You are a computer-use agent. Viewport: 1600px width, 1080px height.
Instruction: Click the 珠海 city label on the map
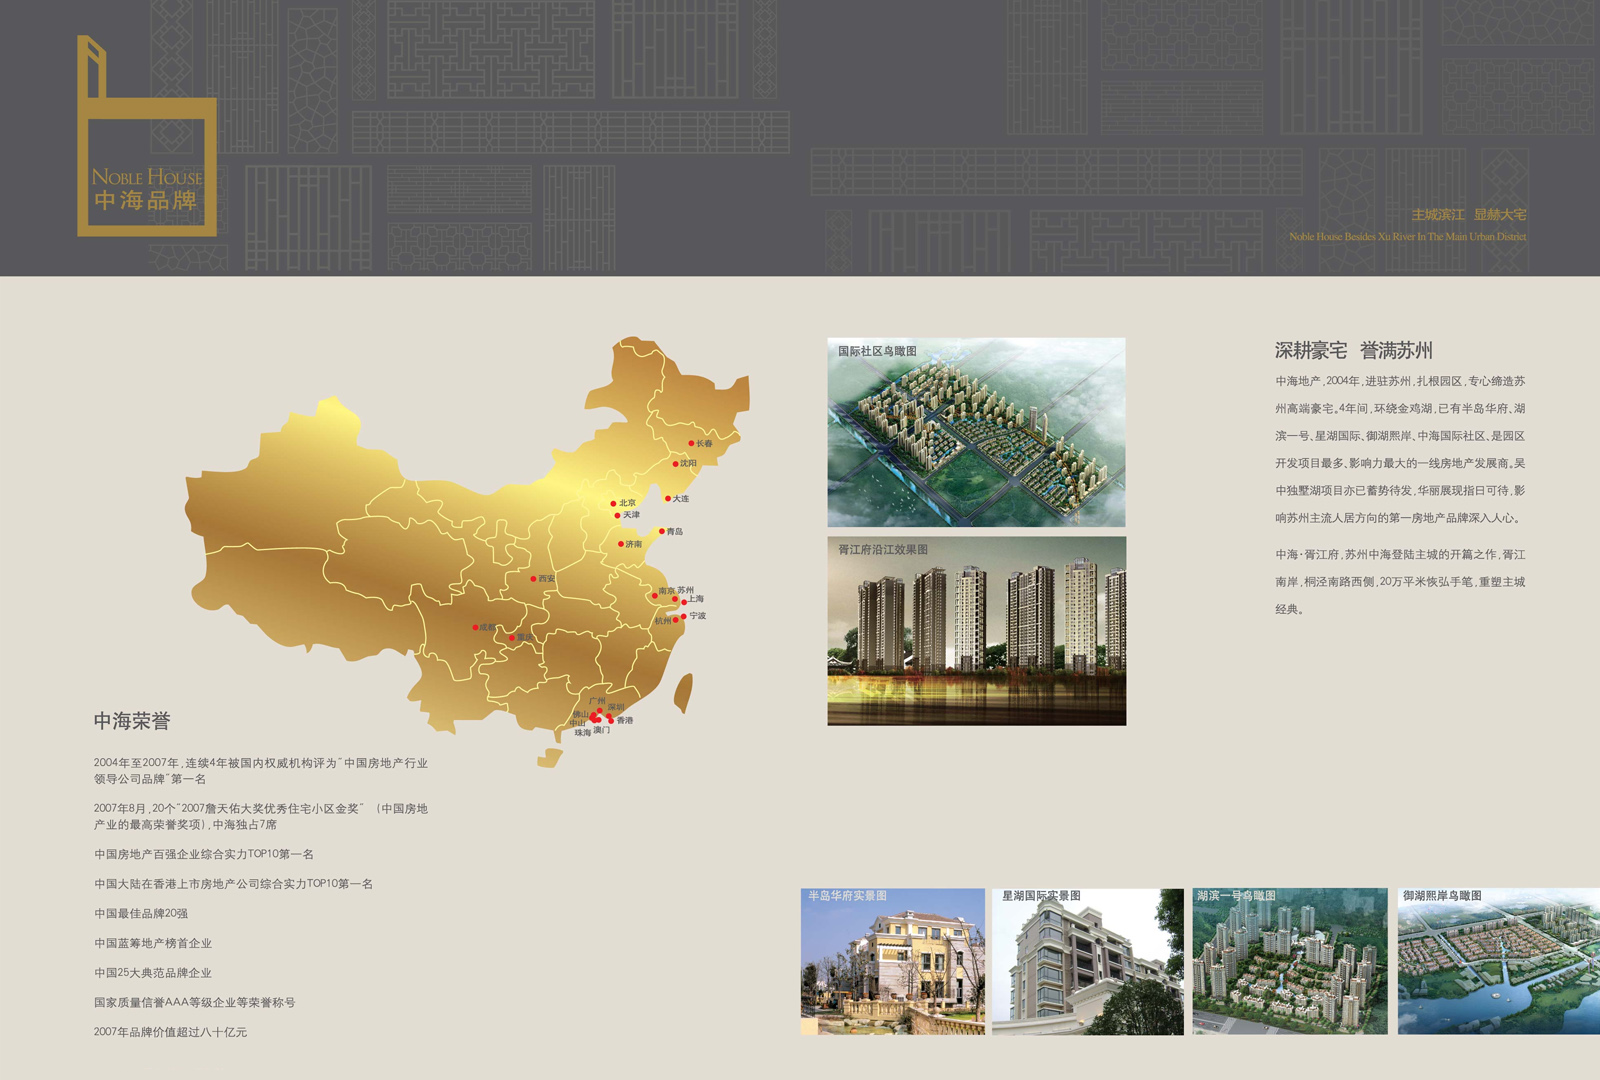583,732
